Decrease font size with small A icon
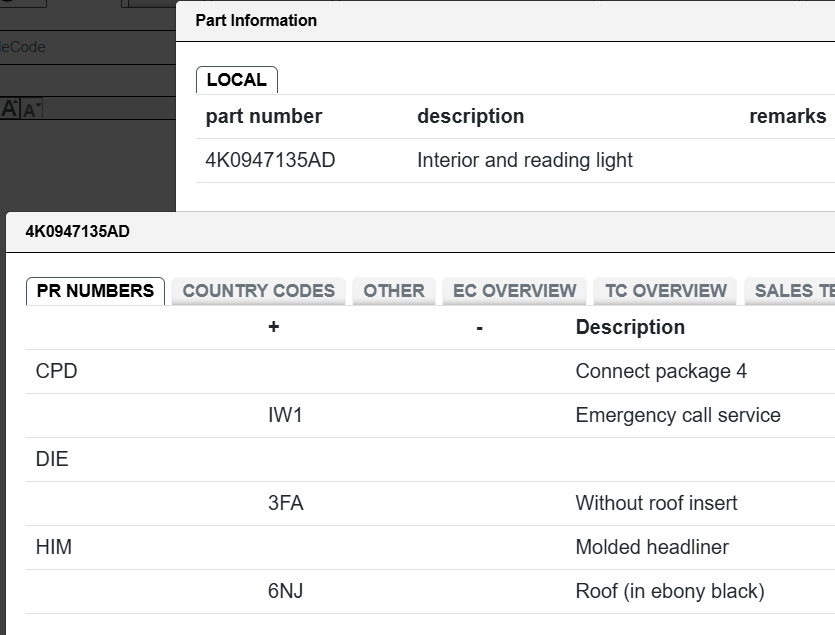Screen dimensions: 835x635 (x=31, y=109)
